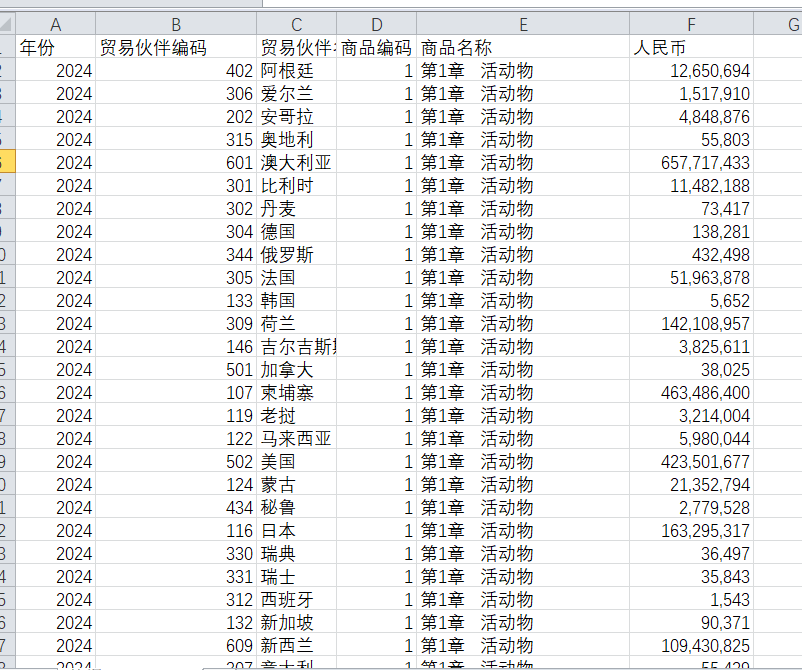The width and height of the screenshot is (802, 670).
Task: Click the 年份 header cell
Action: pos(55,47)
